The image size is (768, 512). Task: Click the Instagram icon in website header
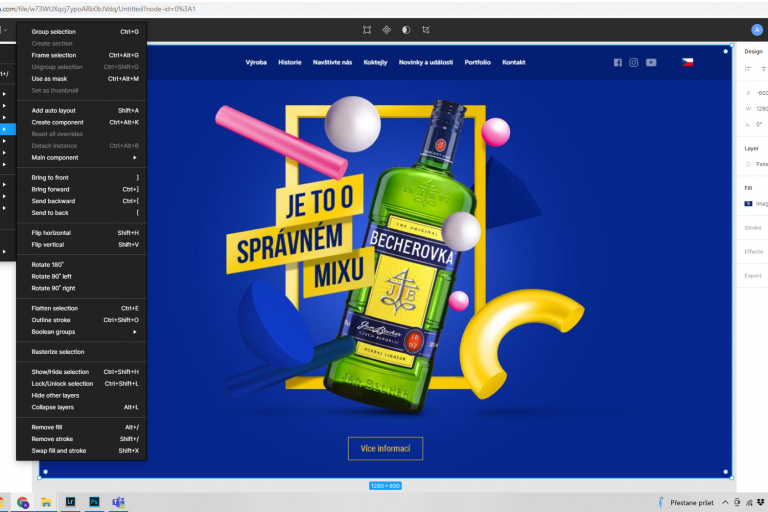click(633, 62)
